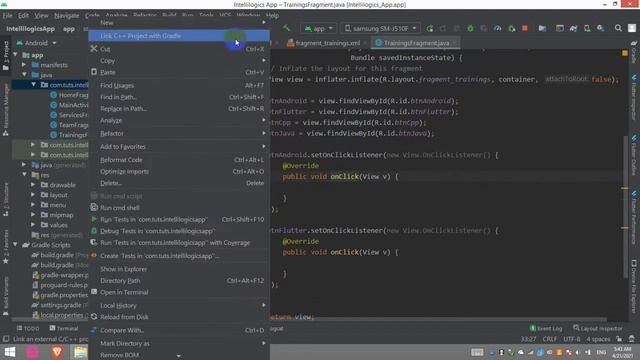Click the Reload from Disk refresh icon
The width and height of the screenshot is (640, 360).
(94, 317)
